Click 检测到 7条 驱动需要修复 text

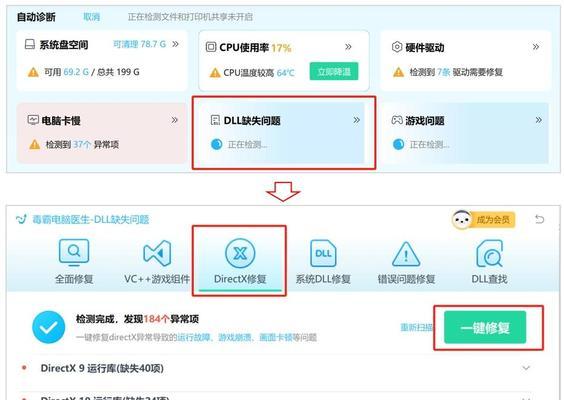pos(456,72)
